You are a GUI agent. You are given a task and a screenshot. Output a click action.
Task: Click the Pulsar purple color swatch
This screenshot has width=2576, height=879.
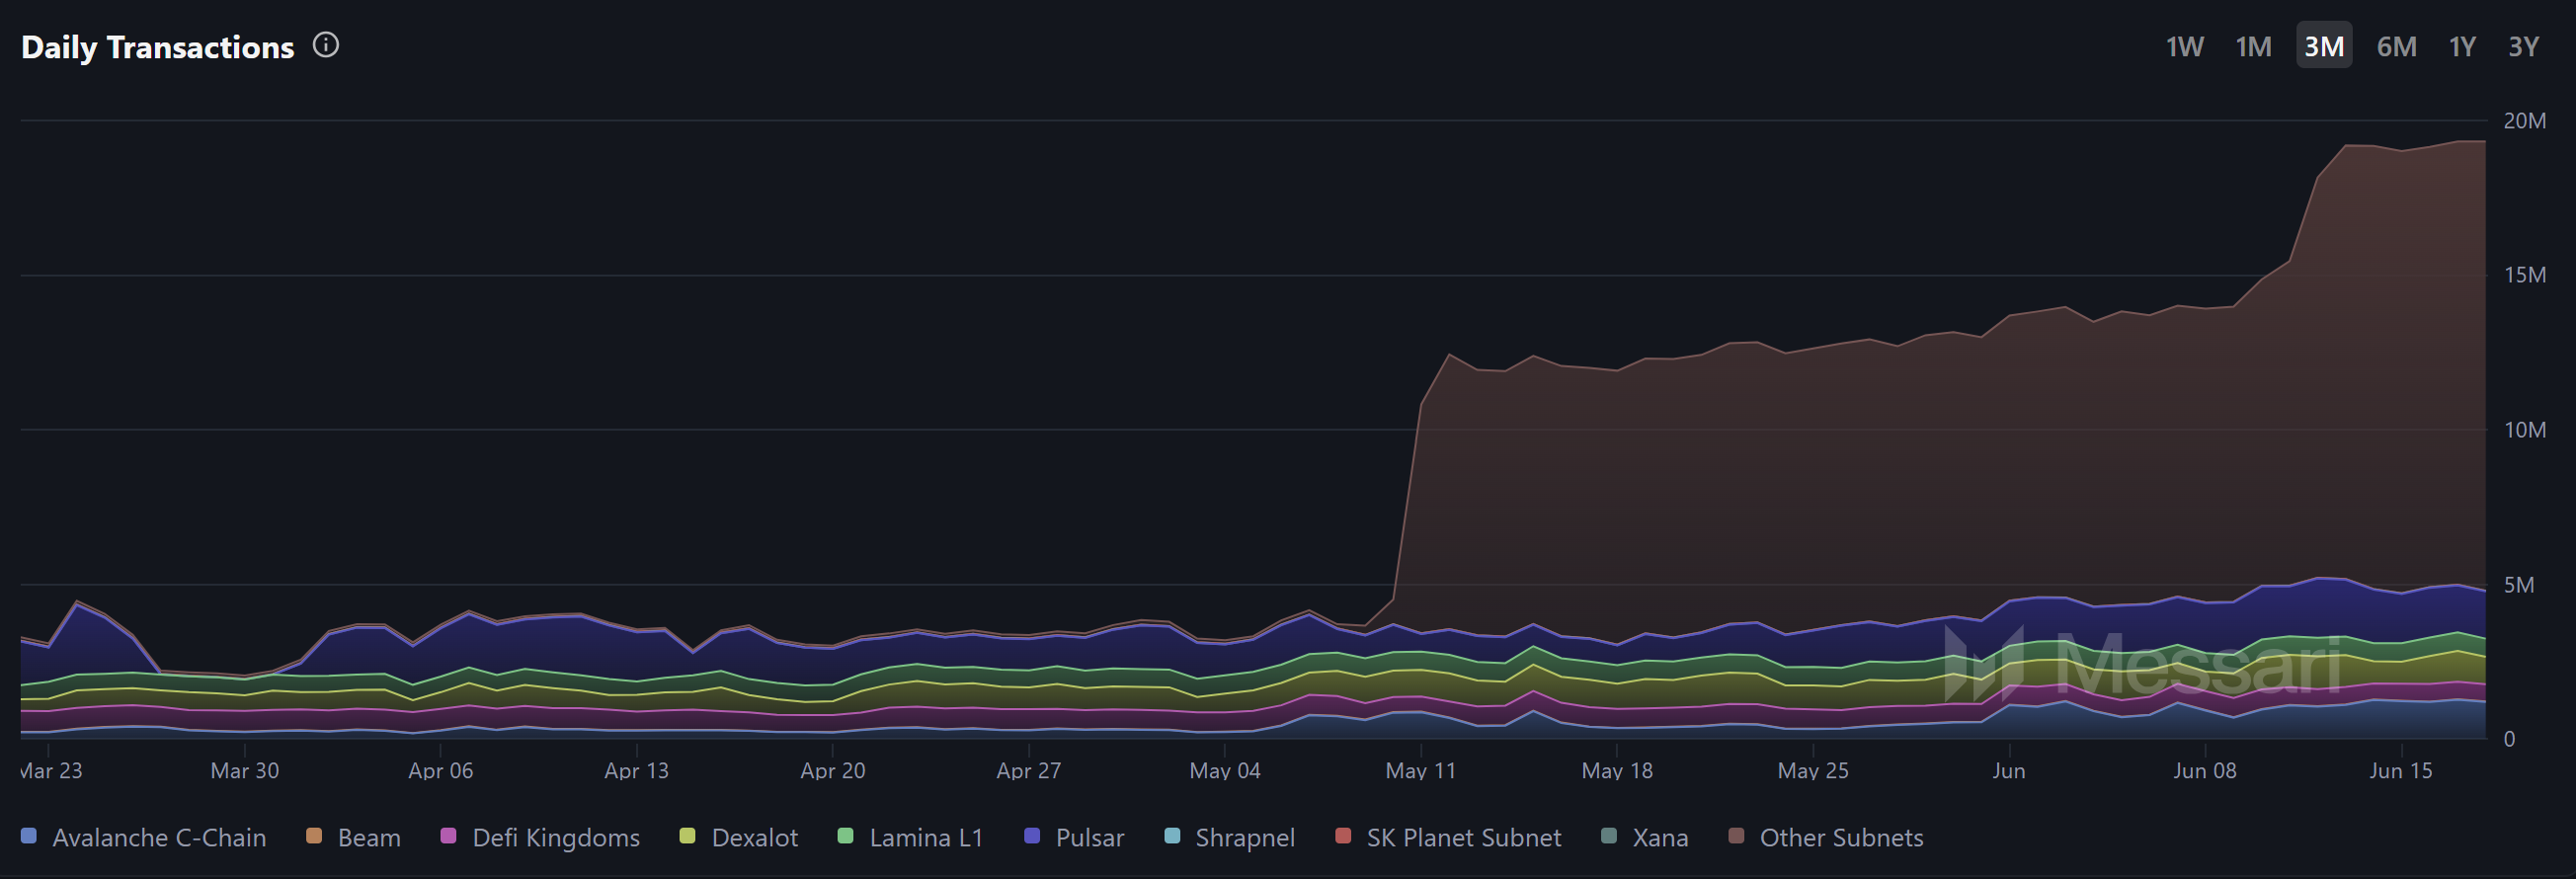1032,835
